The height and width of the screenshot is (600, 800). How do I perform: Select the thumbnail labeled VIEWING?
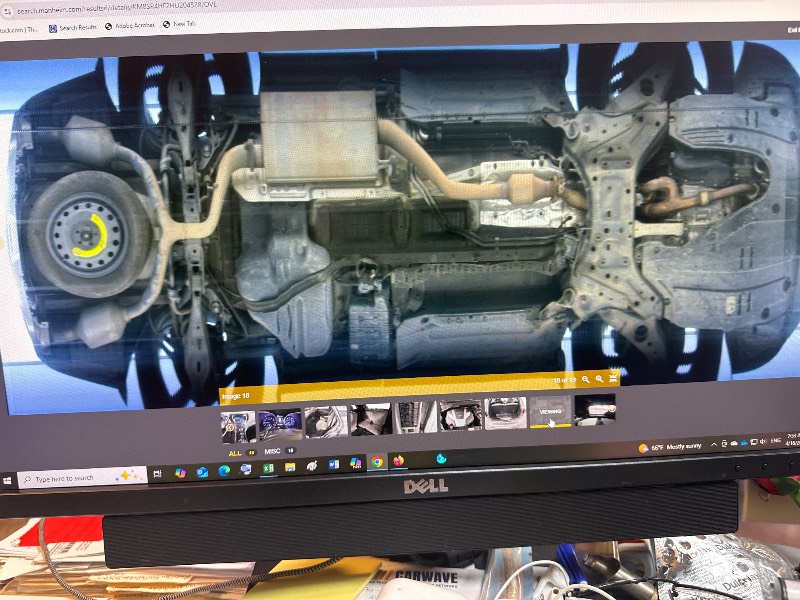tap(550, 411)
